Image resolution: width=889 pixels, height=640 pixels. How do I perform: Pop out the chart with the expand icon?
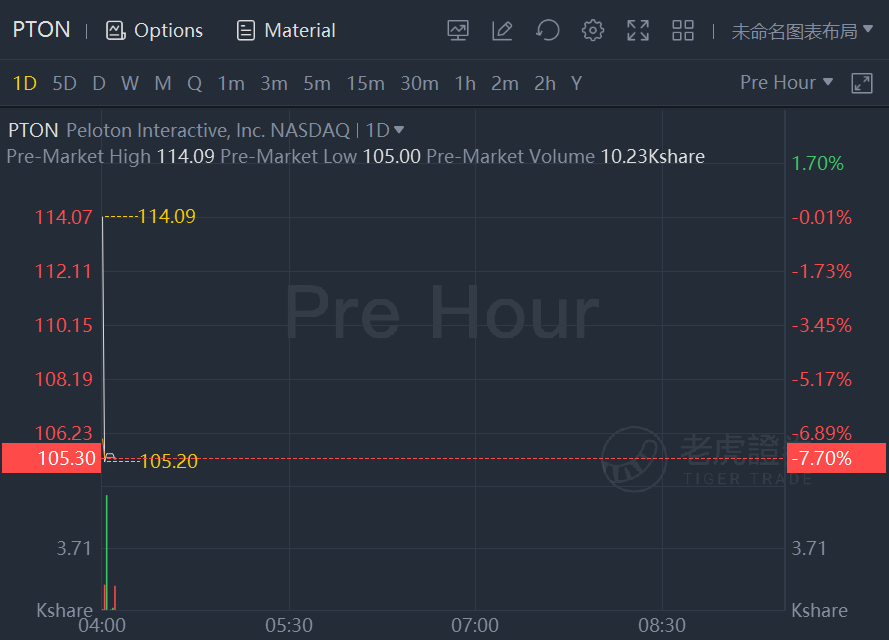(862, 83)
